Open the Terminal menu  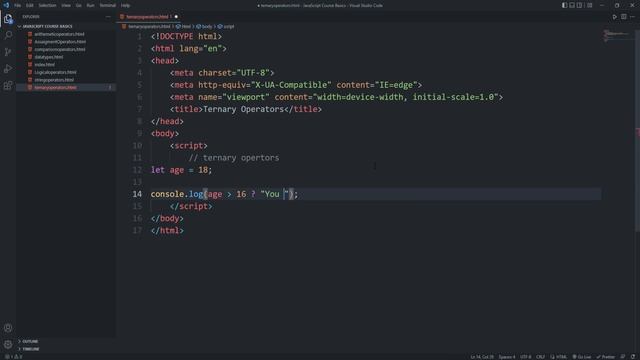click(108, 5)
